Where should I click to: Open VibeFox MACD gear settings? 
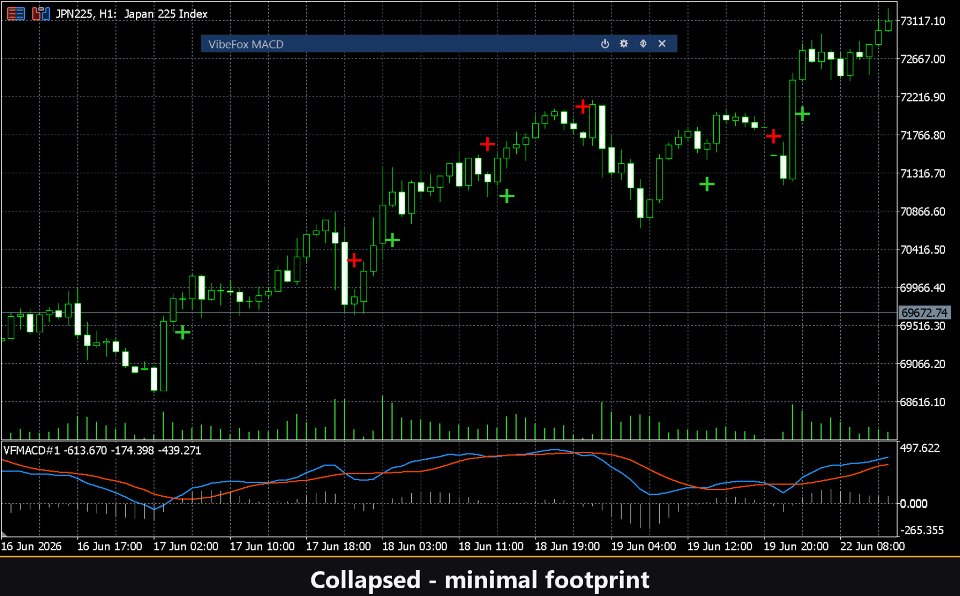click(624, 43)
